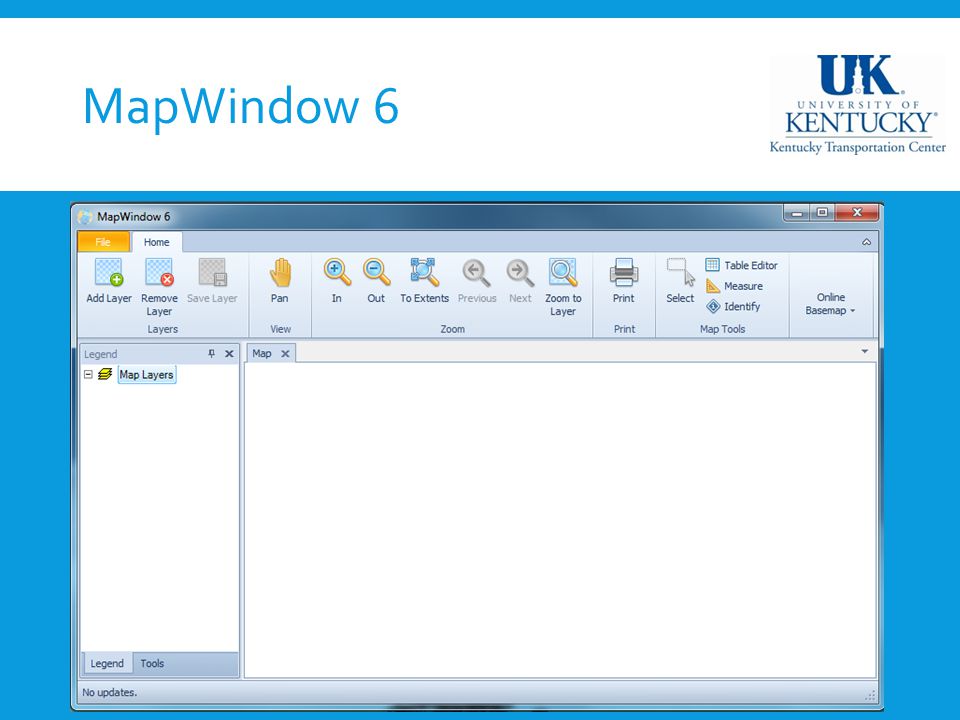
Task: Collapse the Map Layers tree node
Action: click(88, 374)
